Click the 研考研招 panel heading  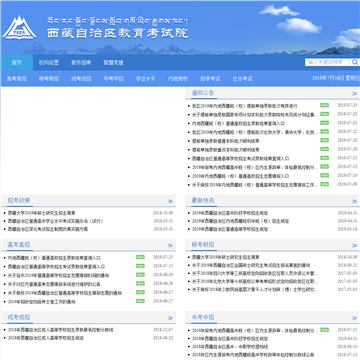(203, 245)
